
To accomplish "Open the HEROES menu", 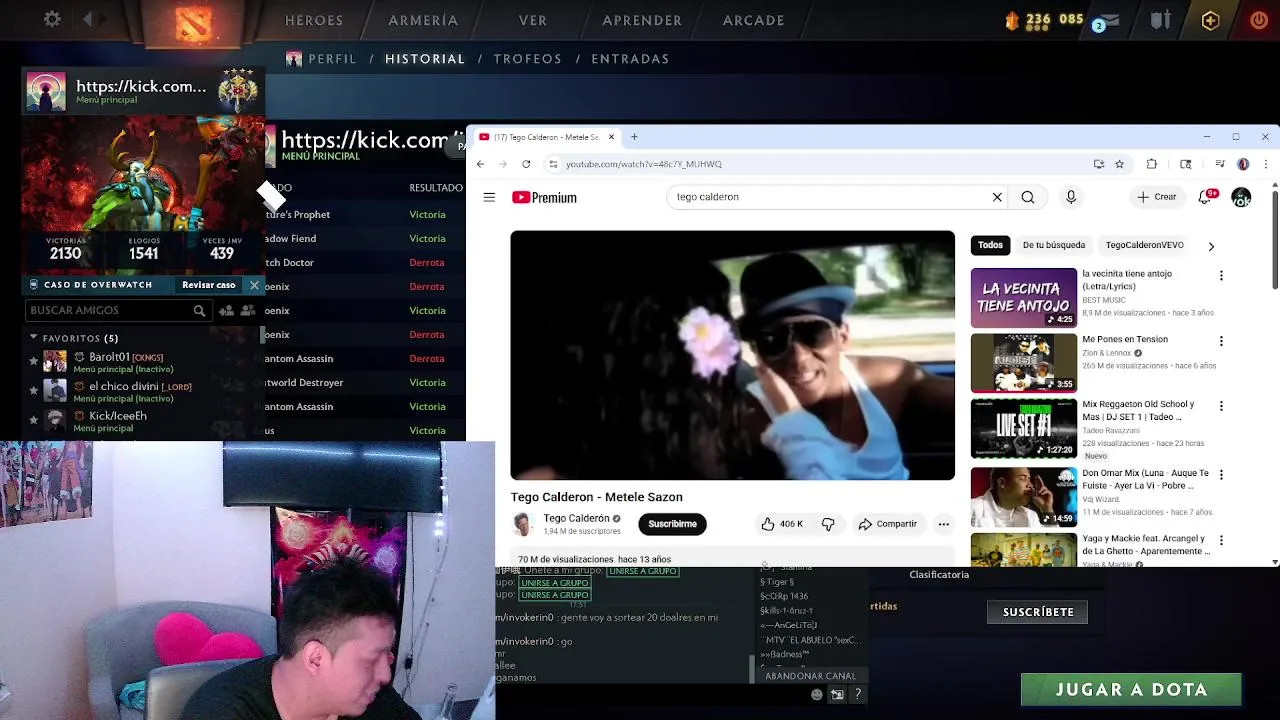I will pos(314,20).
